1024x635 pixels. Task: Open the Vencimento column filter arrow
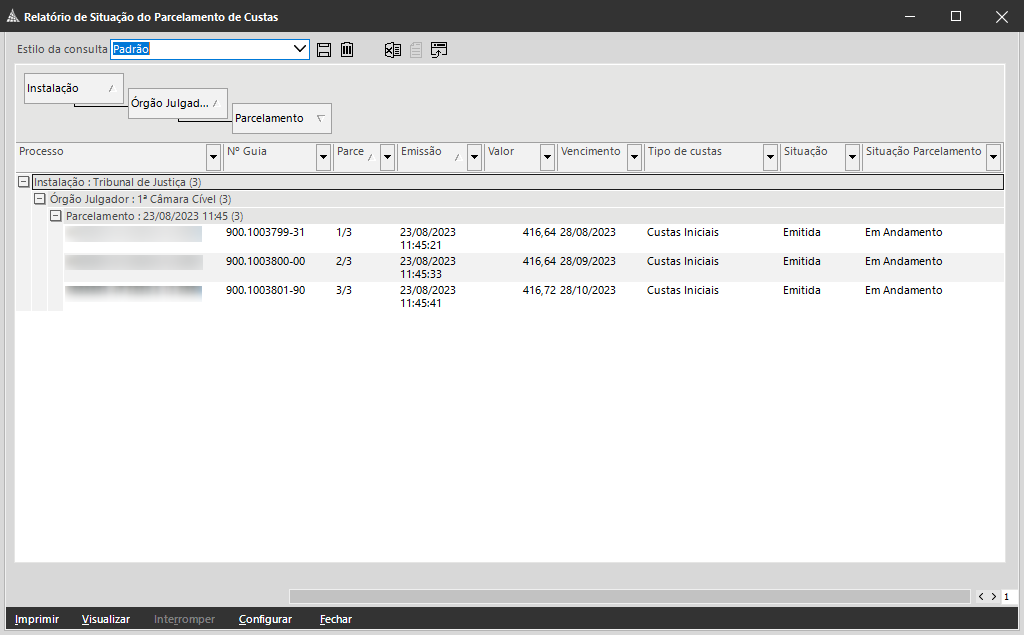(634, 157)
